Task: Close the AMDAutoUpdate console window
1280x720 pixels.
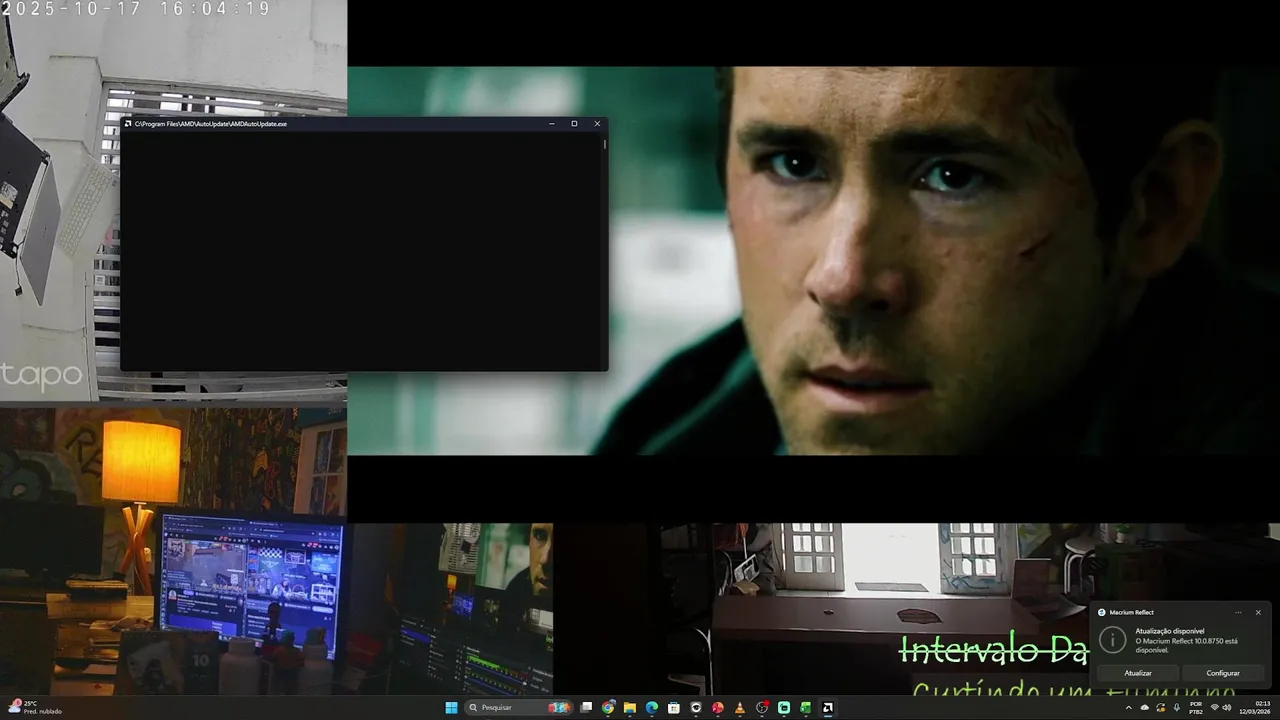Action: click(597, 124)
